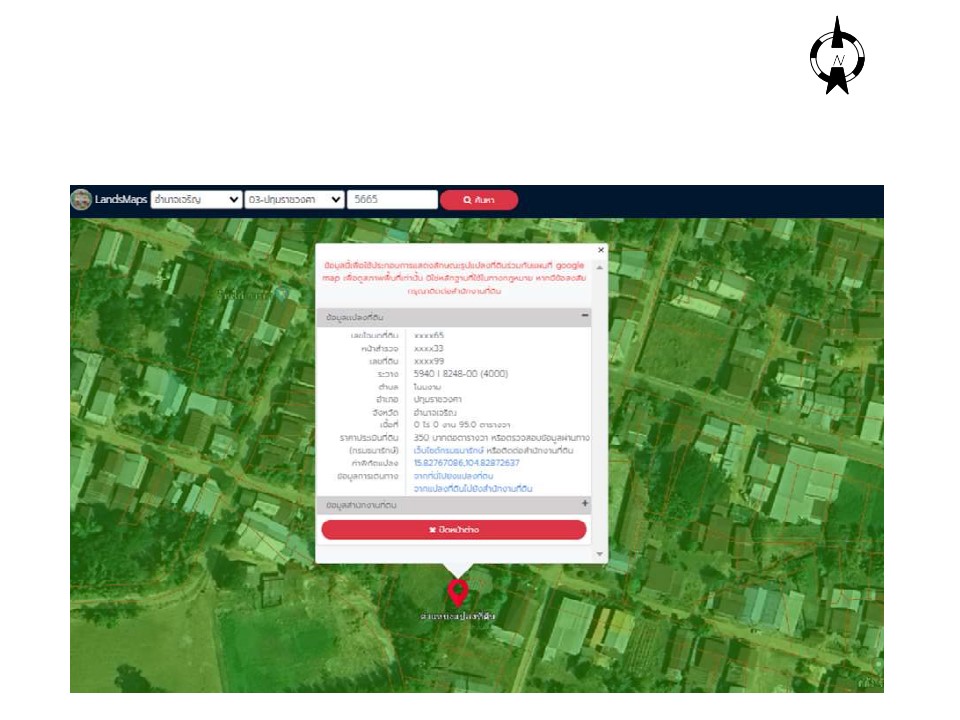Open the province dropdown อำนาจเจริญ
The width and height of the screenshot is (960, 720).
[196, 200]
